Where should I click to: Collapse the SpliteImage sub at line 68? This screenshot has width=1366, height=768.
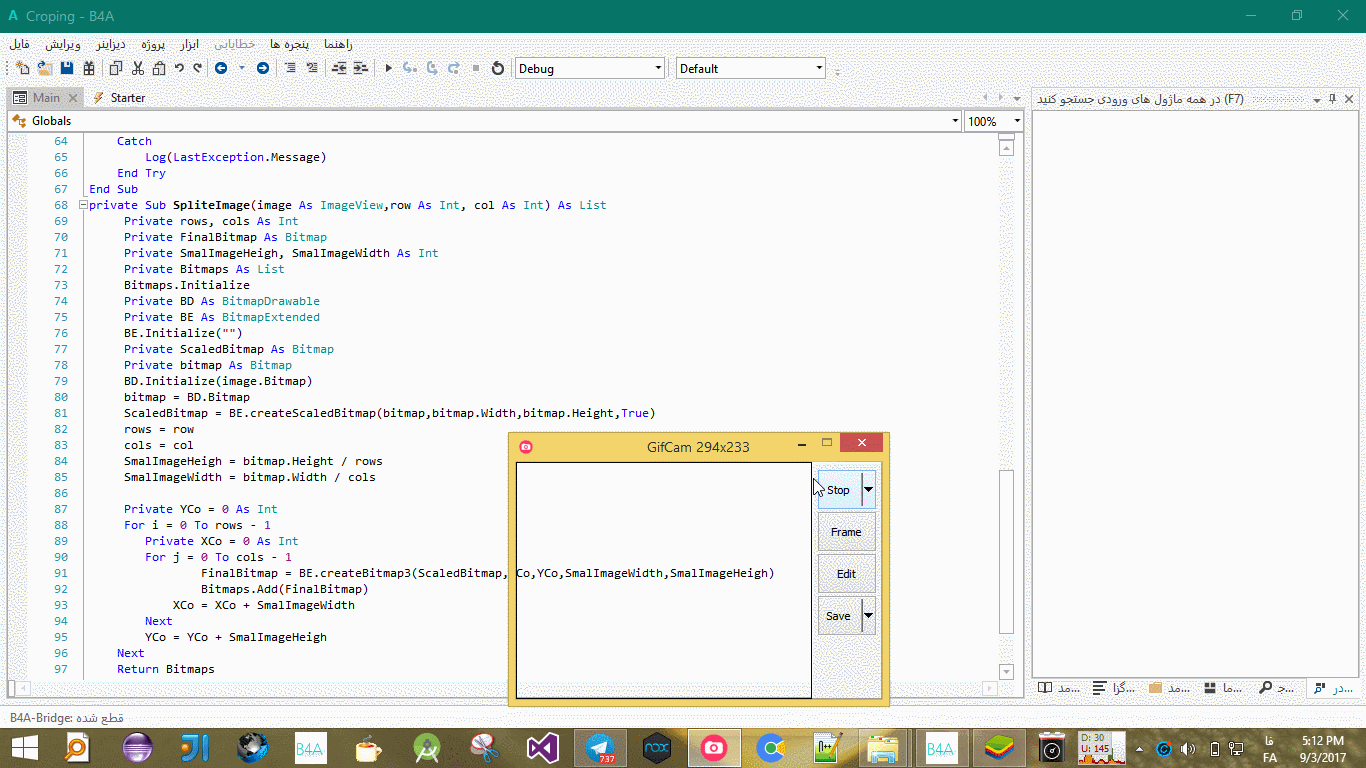84,205
